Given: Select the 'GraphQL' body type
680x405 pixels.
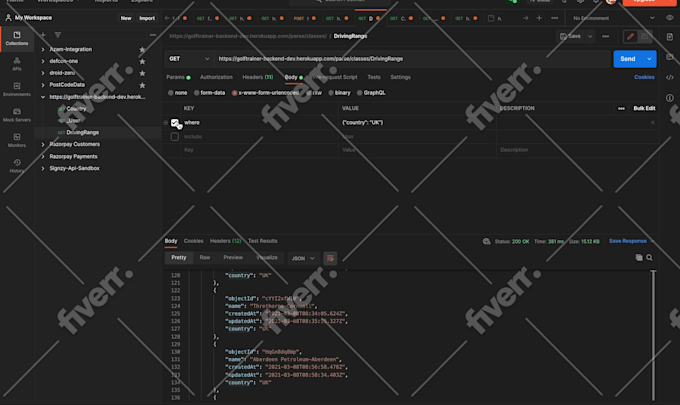Looking at the screenshot, I should point(371,93).
